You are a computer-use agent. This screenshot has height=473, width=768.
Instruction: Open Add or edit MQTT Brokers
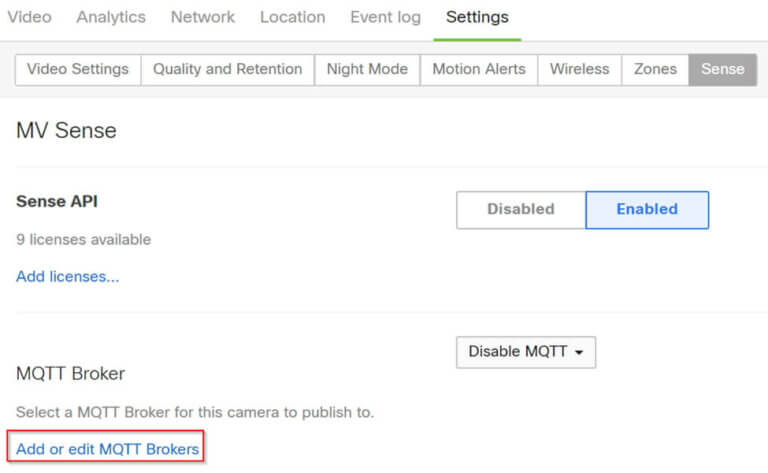tap(107, 449)
